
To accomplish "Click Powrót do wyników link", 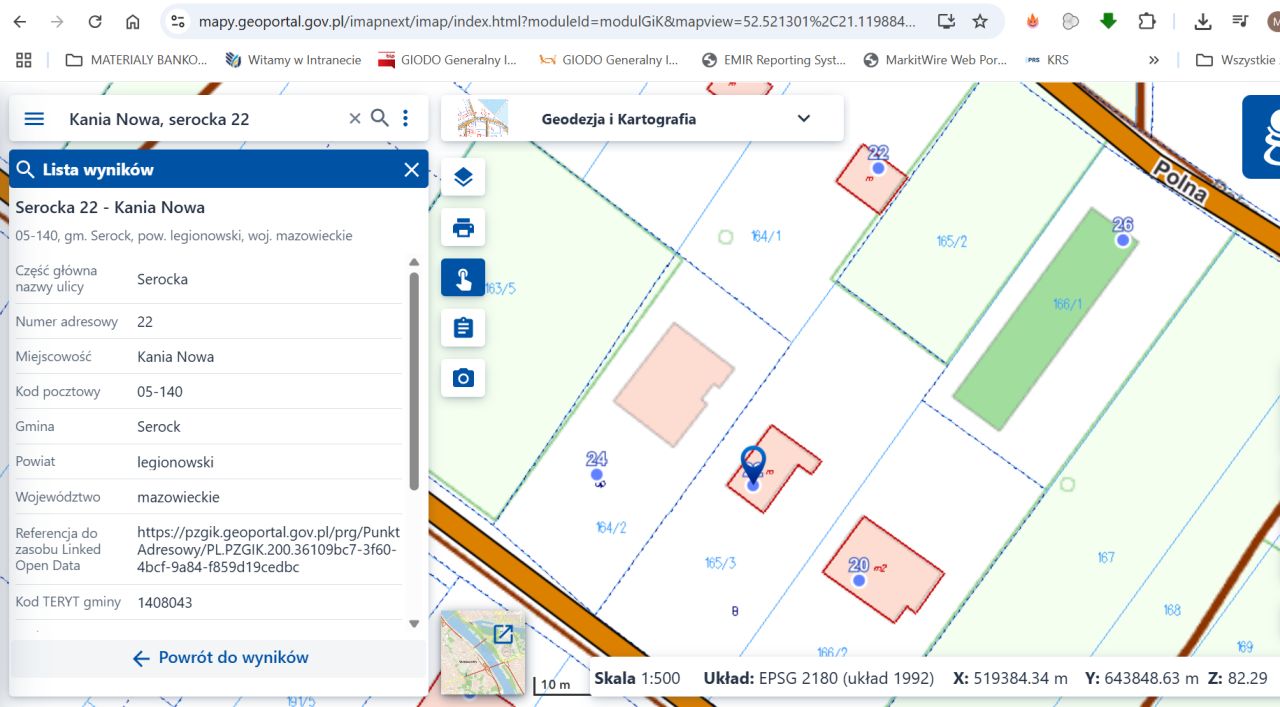I will tap(220, 658).
